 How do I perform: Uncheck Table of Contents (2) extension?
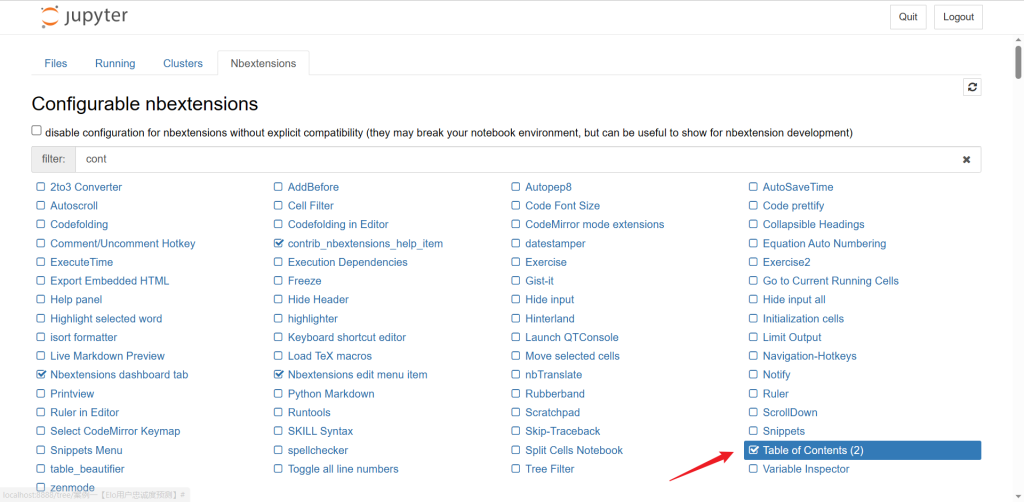(754, 451)
